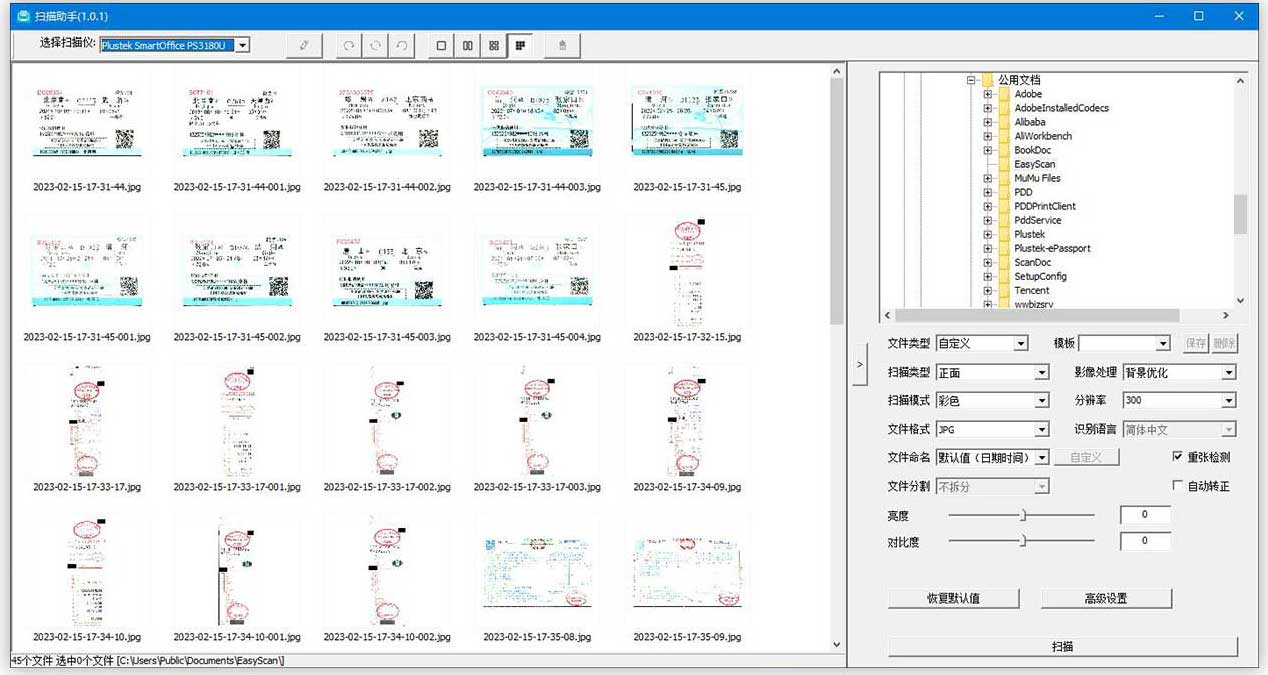The height and width of the screenshot is (675, 1268).
Task: Enable the 重张检测 checkbox
Action: [1178, 457]
